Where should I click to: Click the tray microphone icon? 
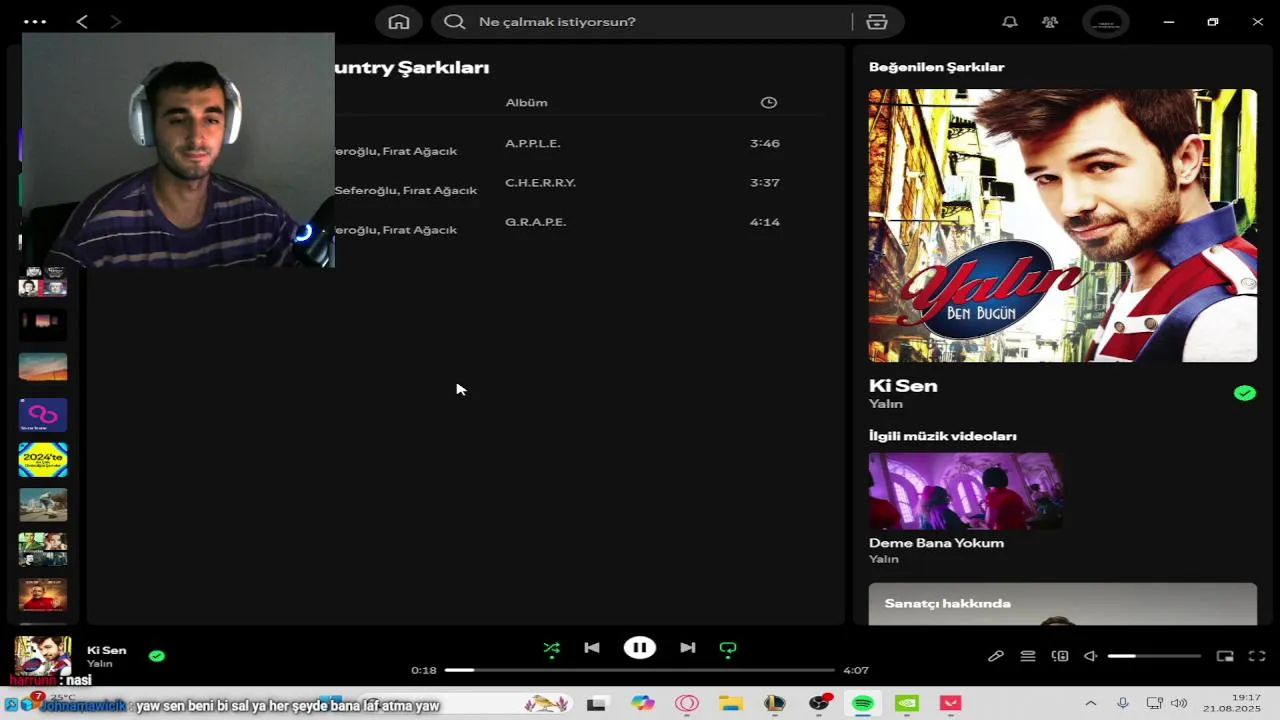click(x=1123, y=704)
